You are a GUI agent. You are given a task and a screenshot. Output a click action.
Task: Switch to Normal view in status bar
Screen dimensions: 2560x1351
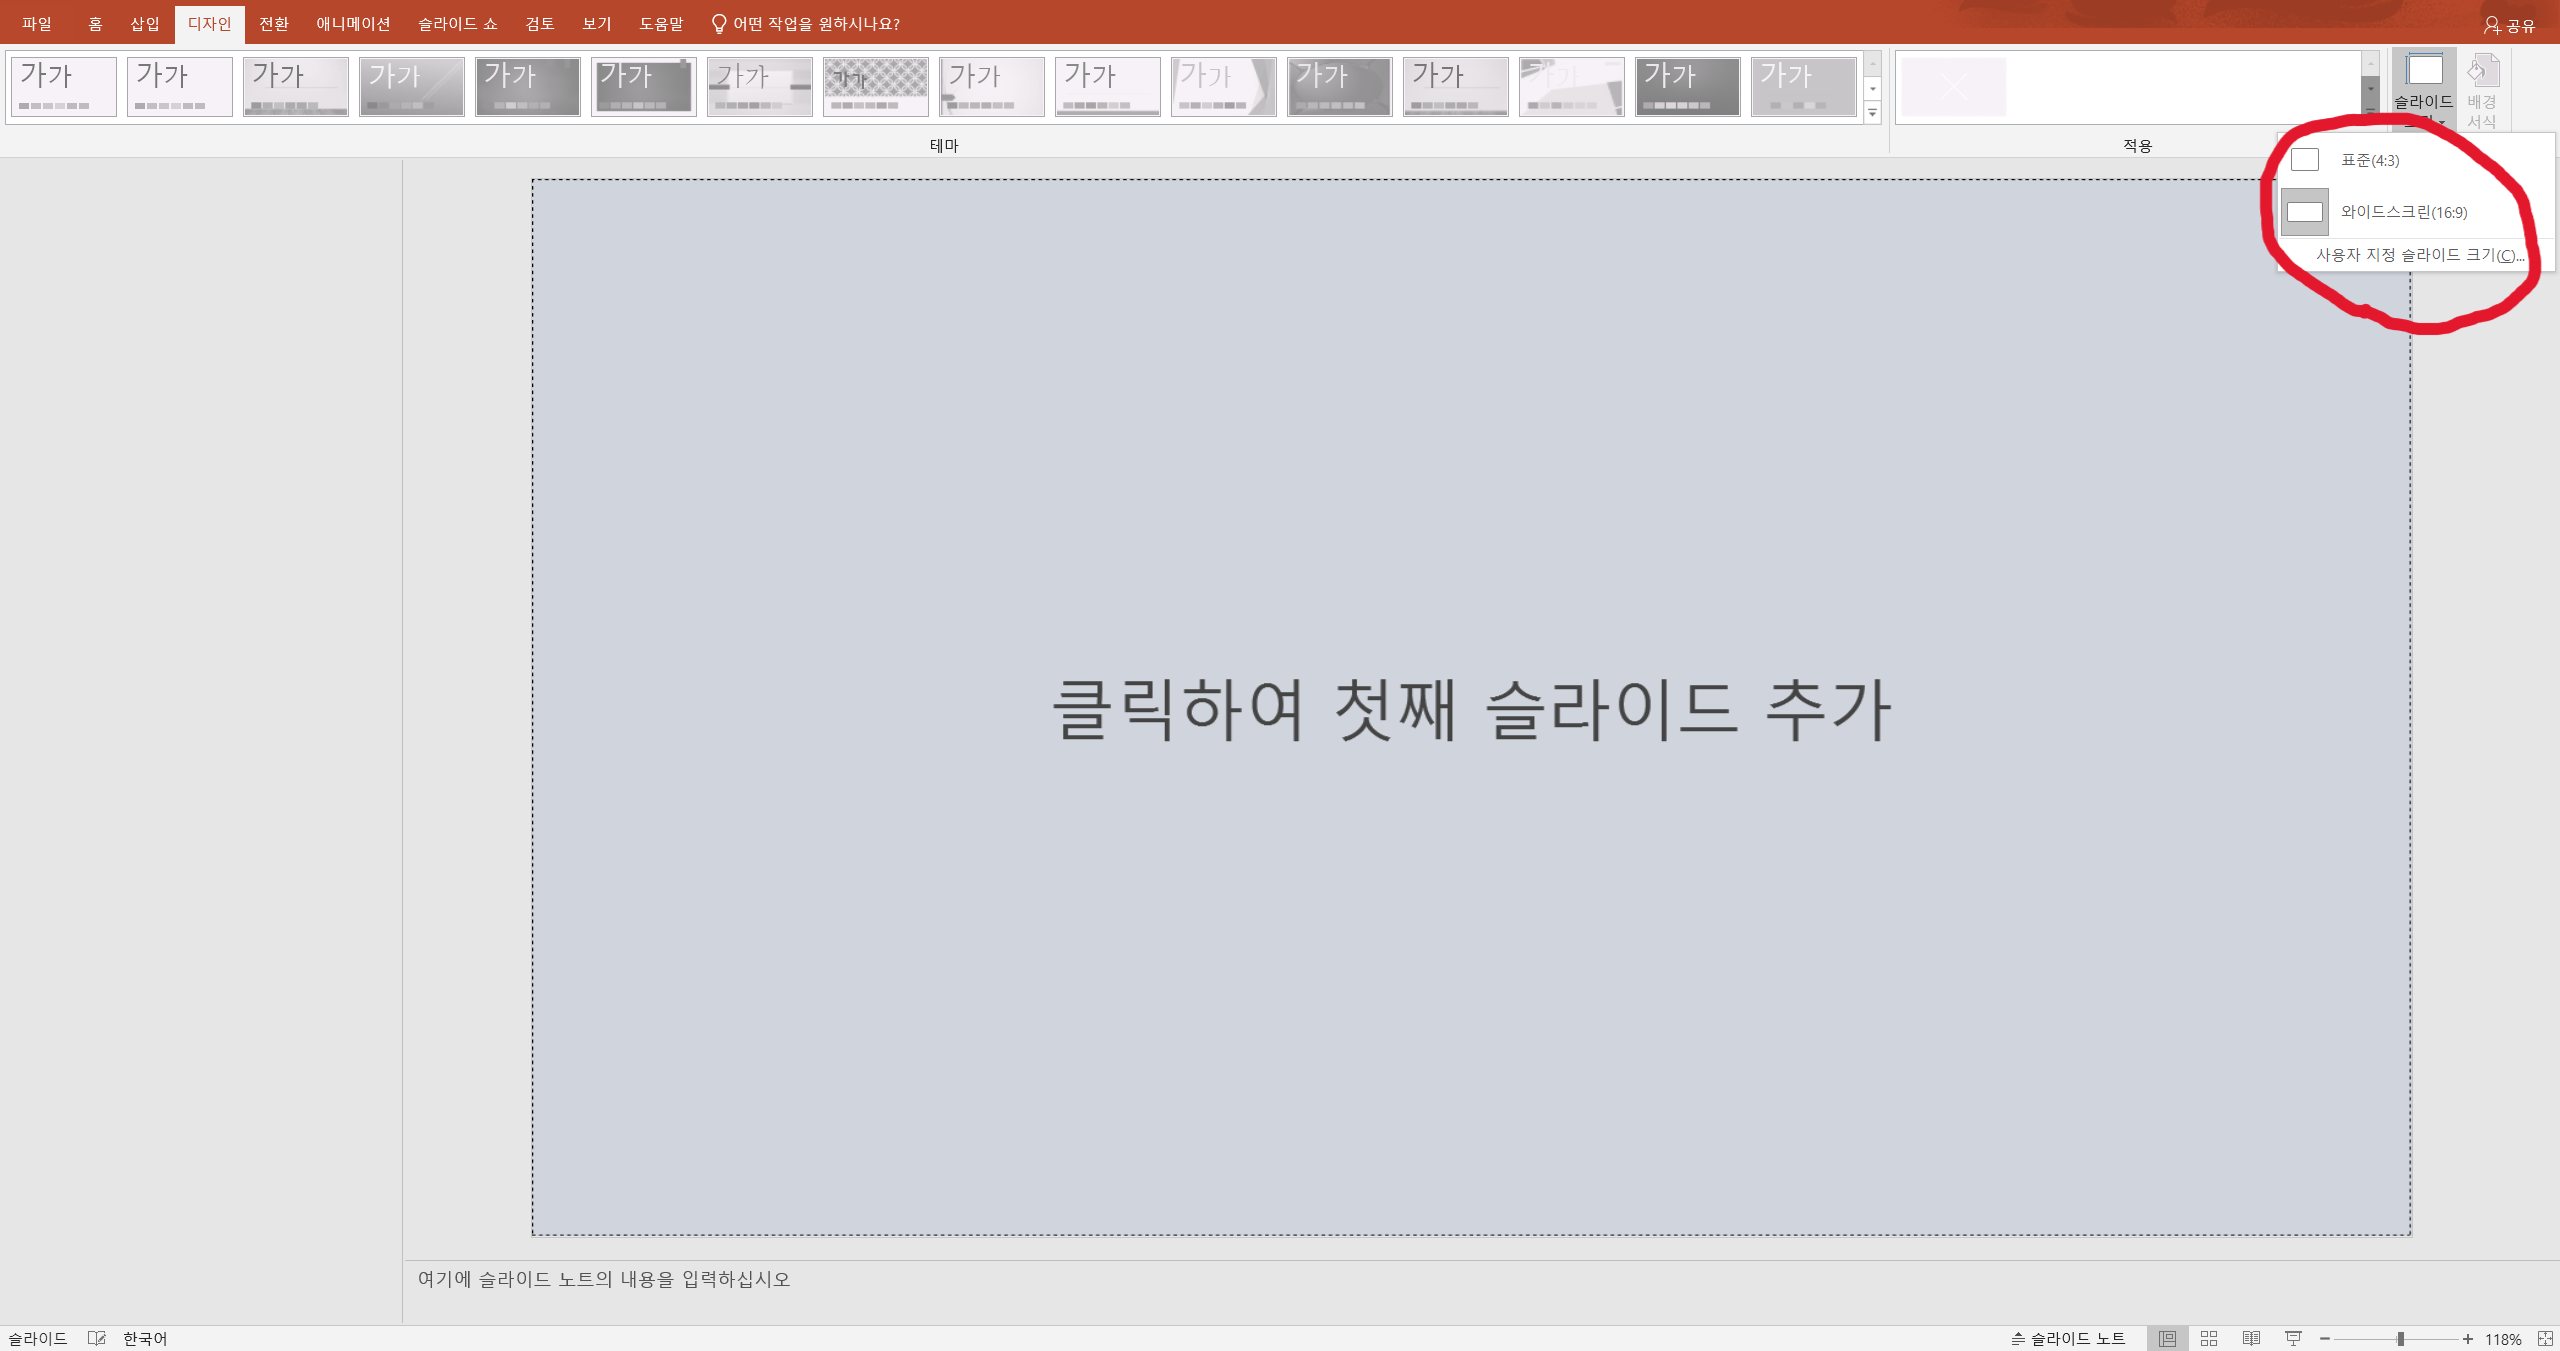coord(2167,1339)
